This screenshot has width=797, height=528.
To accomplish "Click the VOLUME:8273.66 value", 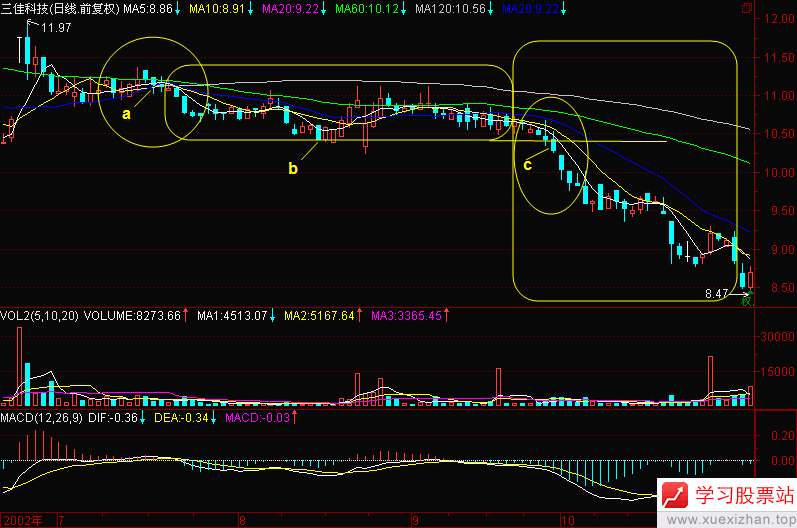I will pos(132,316).
